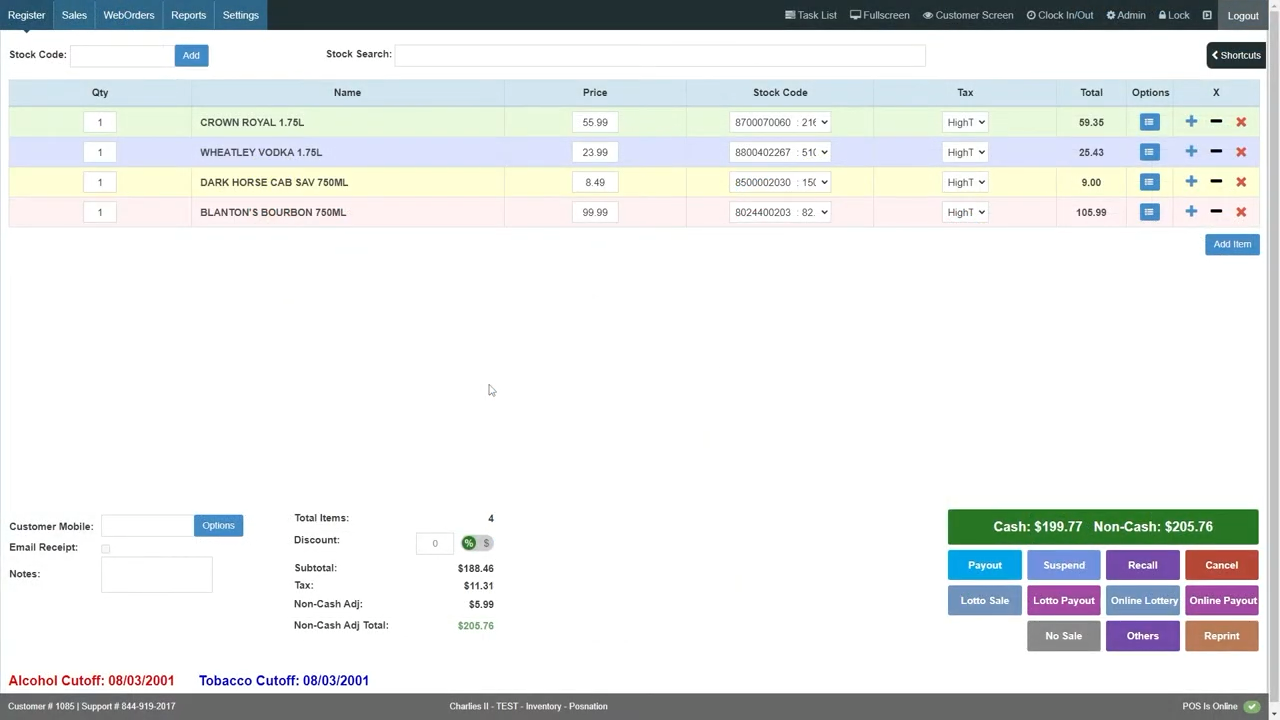Open tax dropdown for WHEATLEY VODKA row
The height and width of the screenshot is (720, 1280).
pyautogui.click(x=965, y=152)
